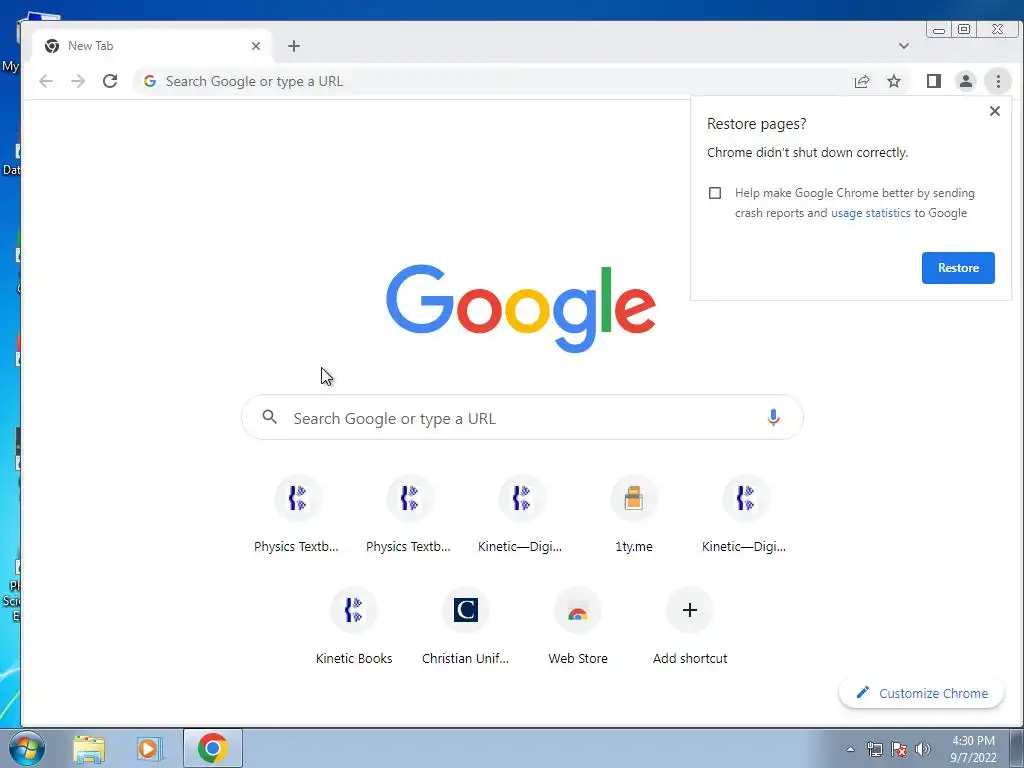Click the Google logo
Image resolution: width=1024 pixels, height=768 pixels.
pos(520,308)
